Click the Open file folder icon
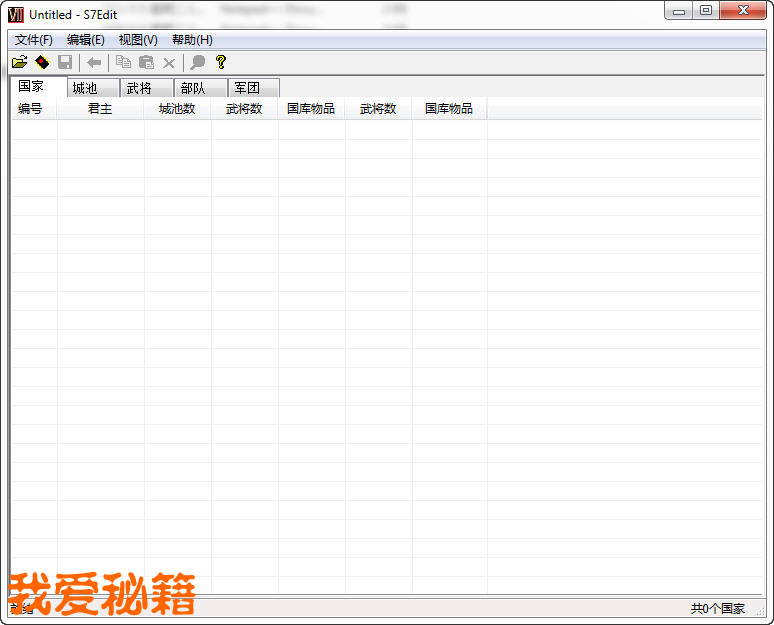 pyautogui.click(x=19, y=62)
